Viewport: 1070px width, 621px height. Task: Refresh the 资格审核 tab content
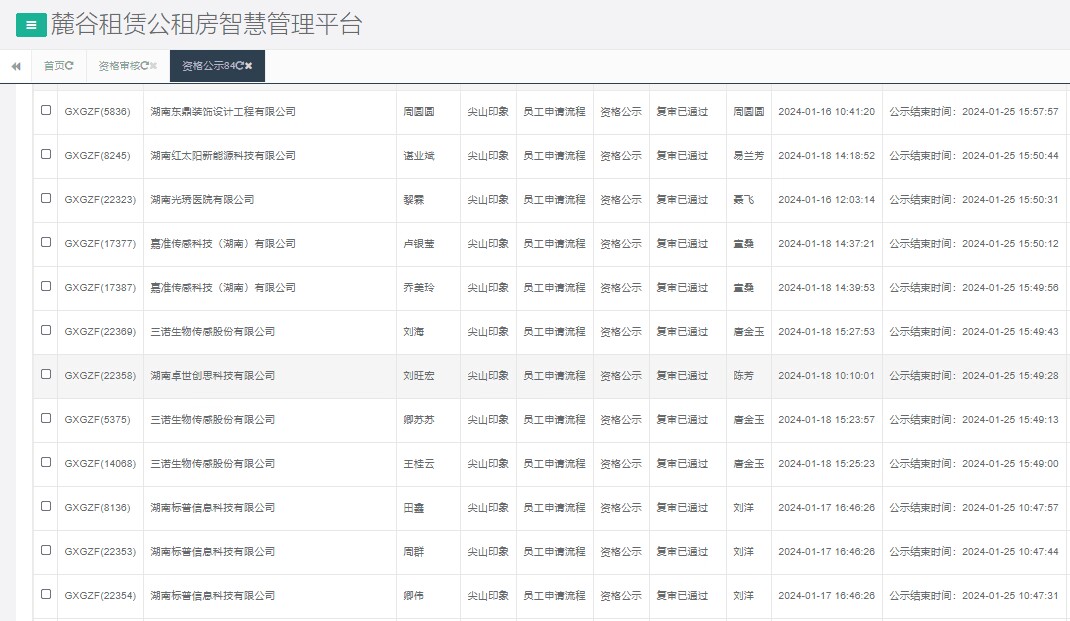click(144, 66)
